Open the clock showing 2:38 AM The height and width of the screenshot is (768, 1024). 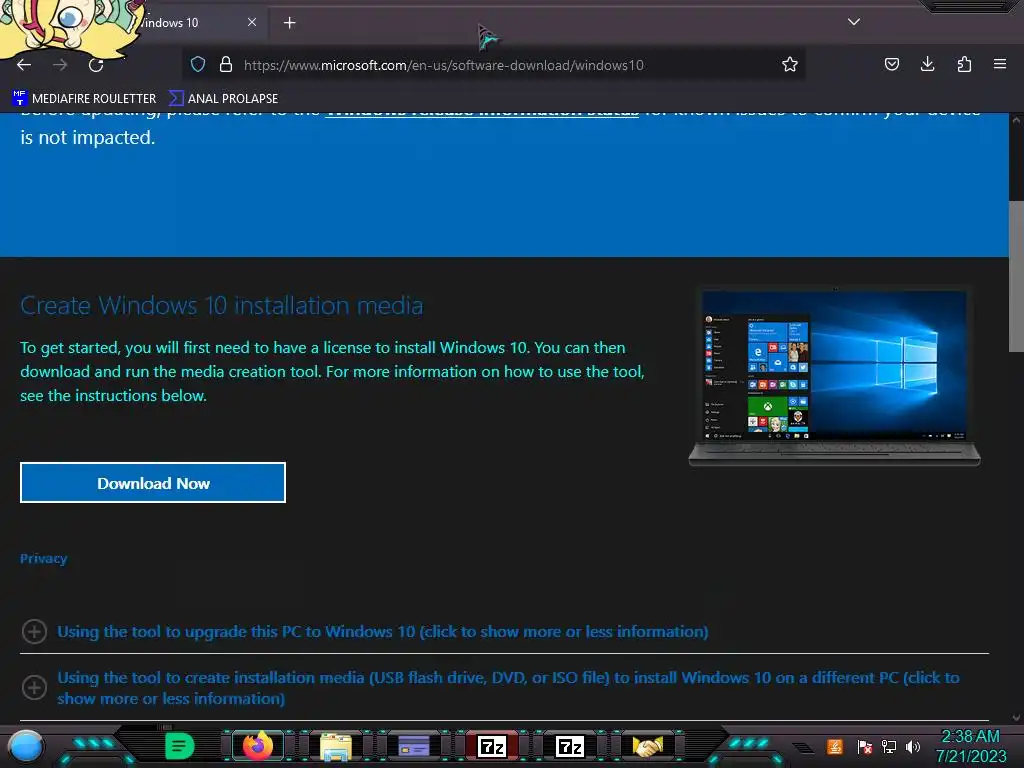click(x=970, y=746)
